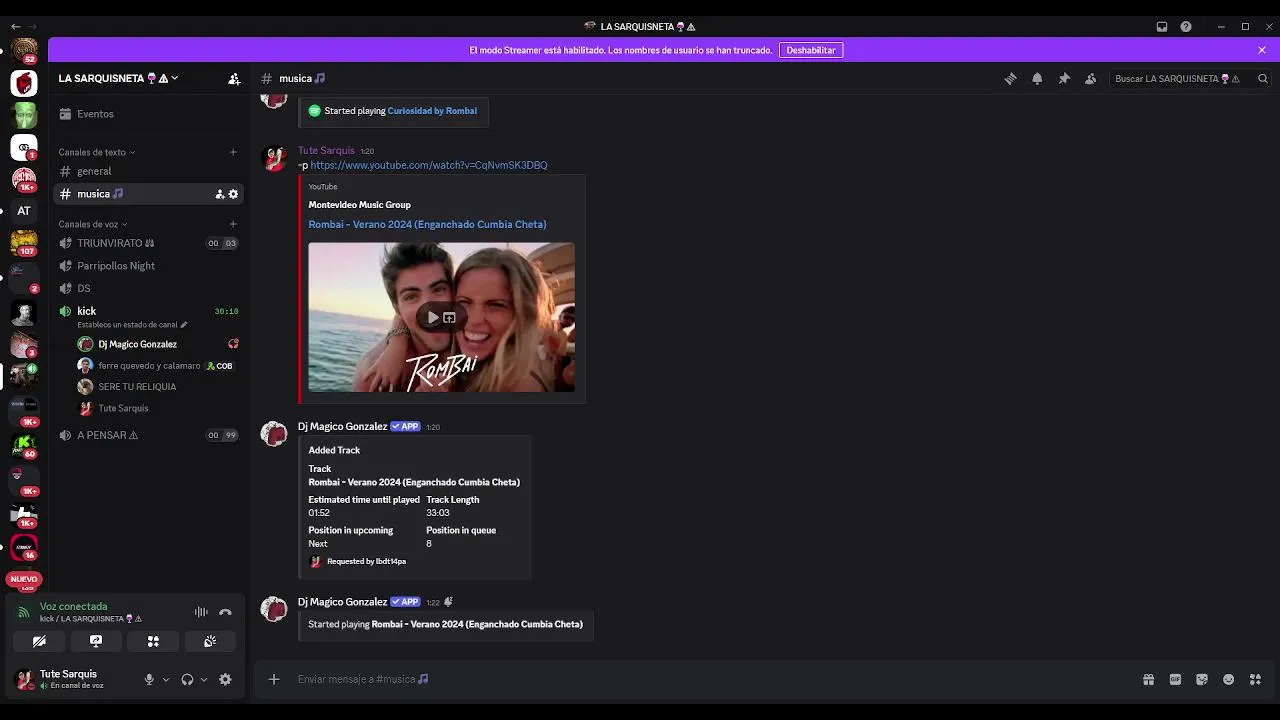The width and height of the screenshot is (1280, 720).
Task: Navigate back with the arrow
Action: coord(15,27)
